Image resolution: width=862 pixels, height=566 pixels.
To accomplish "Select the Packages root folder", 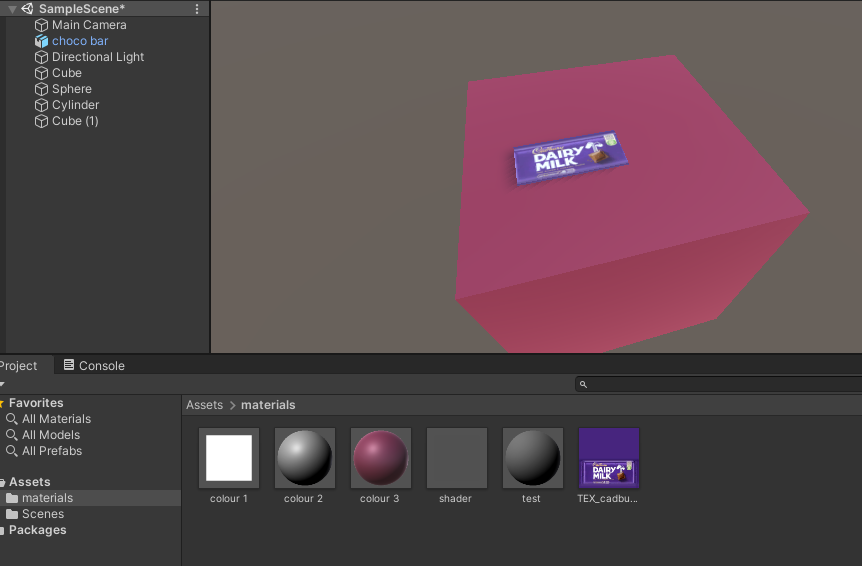I will (x=37, y=530).
